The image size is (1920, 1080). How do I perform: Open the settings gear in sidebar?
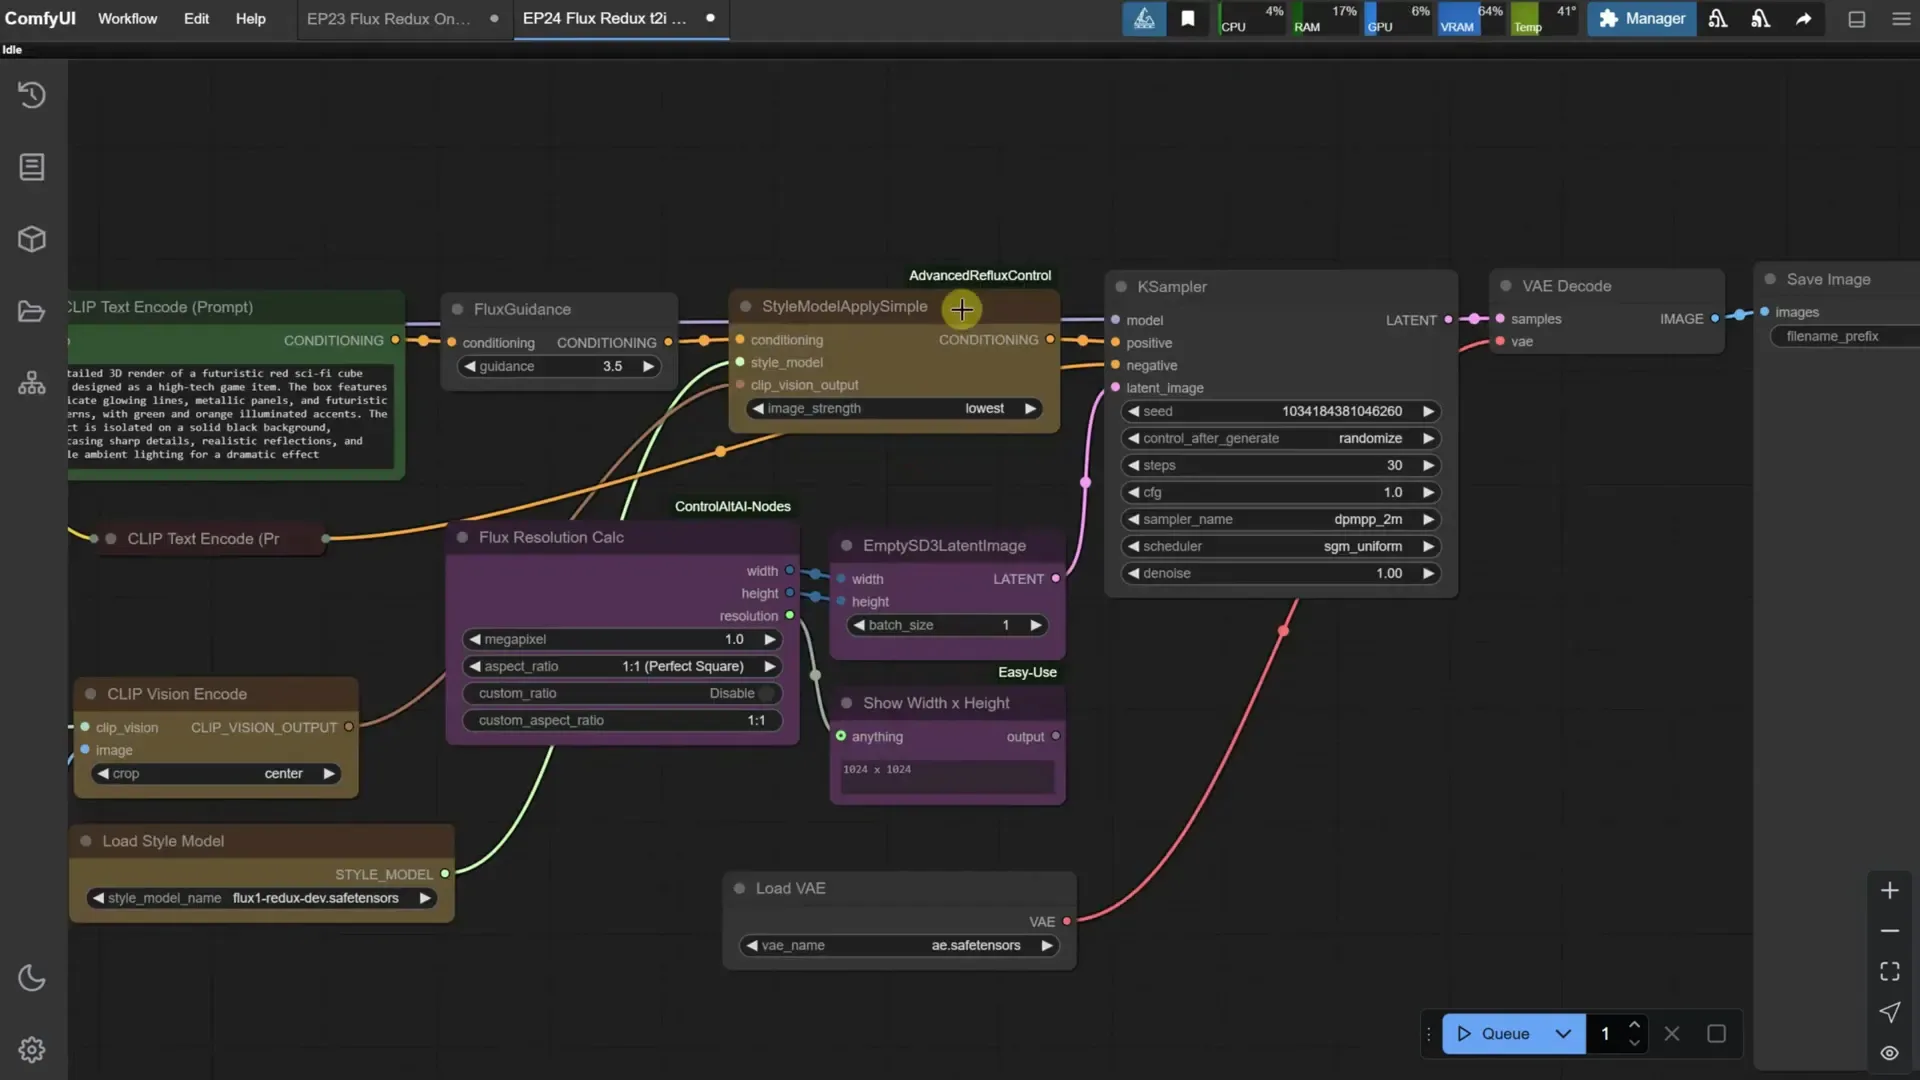(x=31, y=1050)
